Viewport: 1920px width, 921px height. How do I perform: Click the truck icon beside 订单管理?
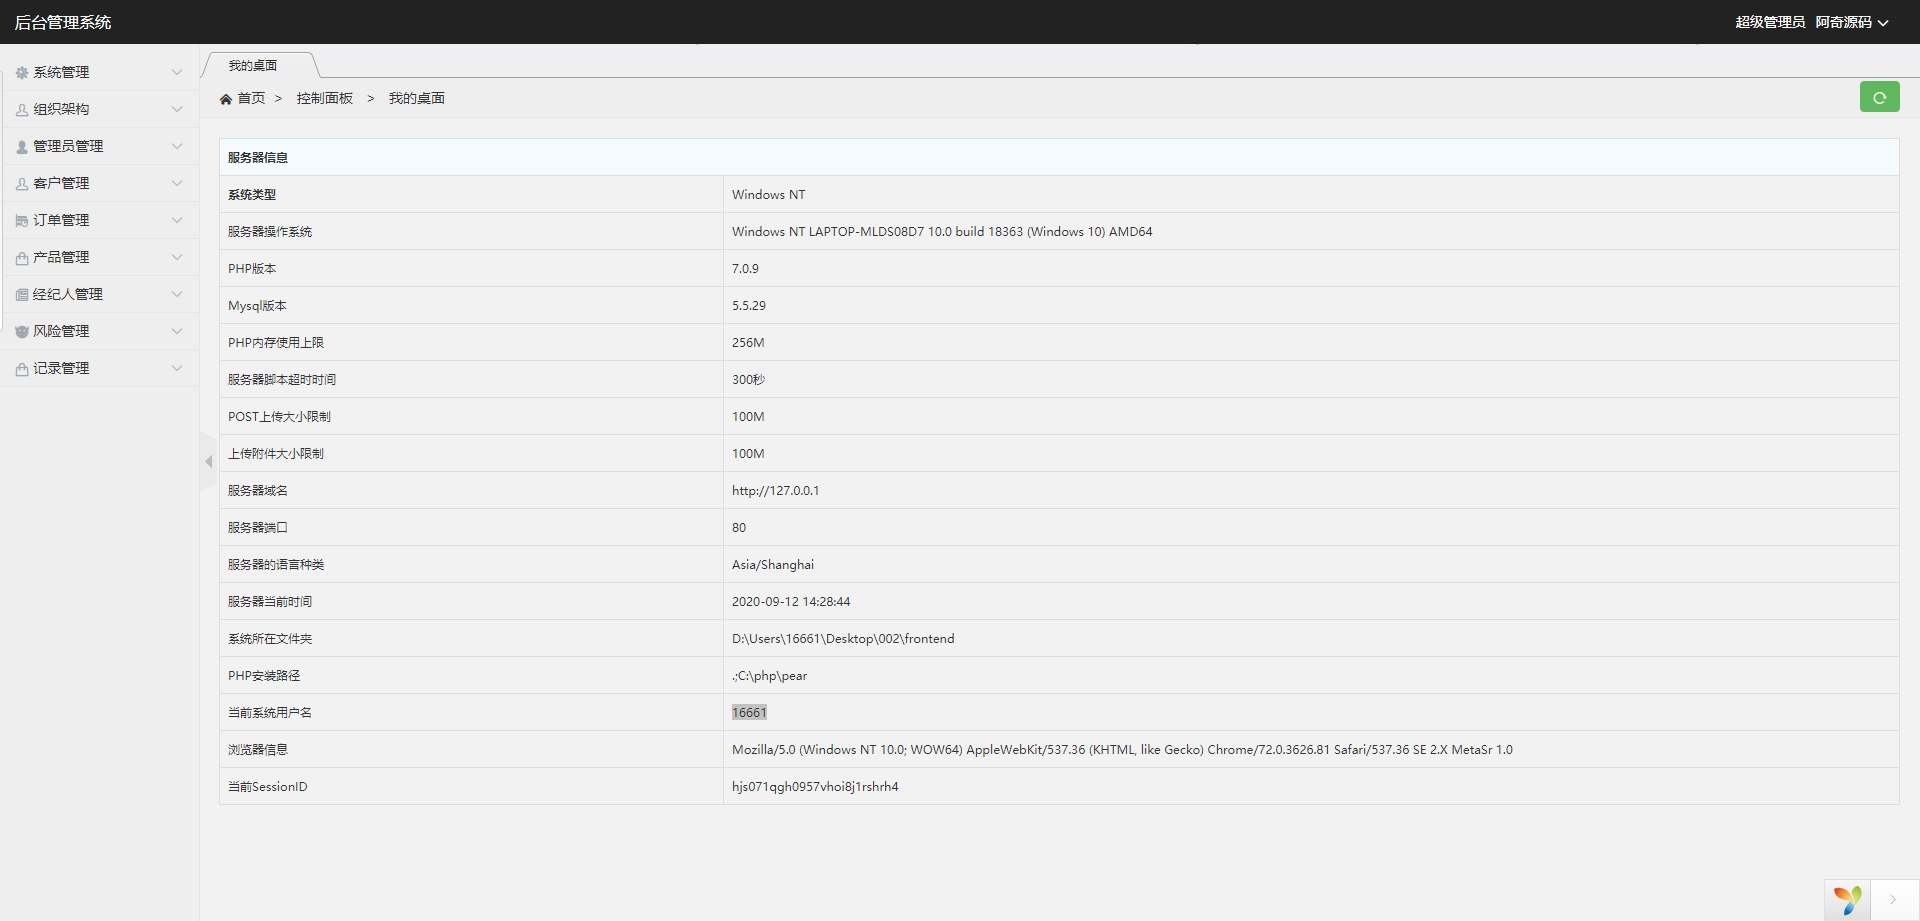[22, 221]
